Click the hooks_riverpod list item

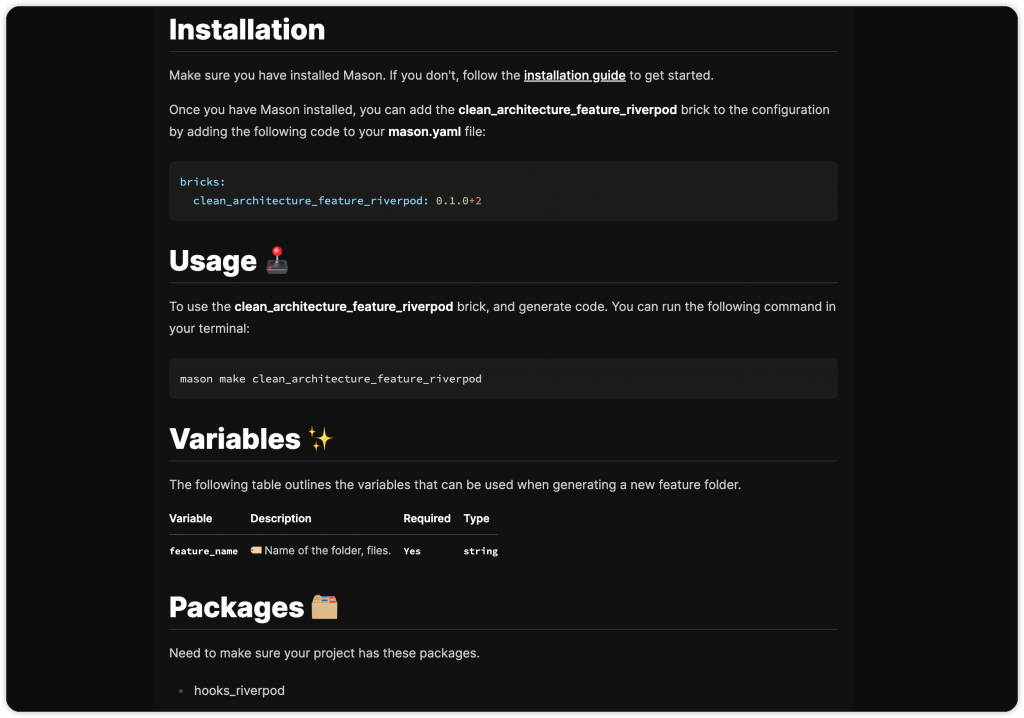tap(239, 690)
